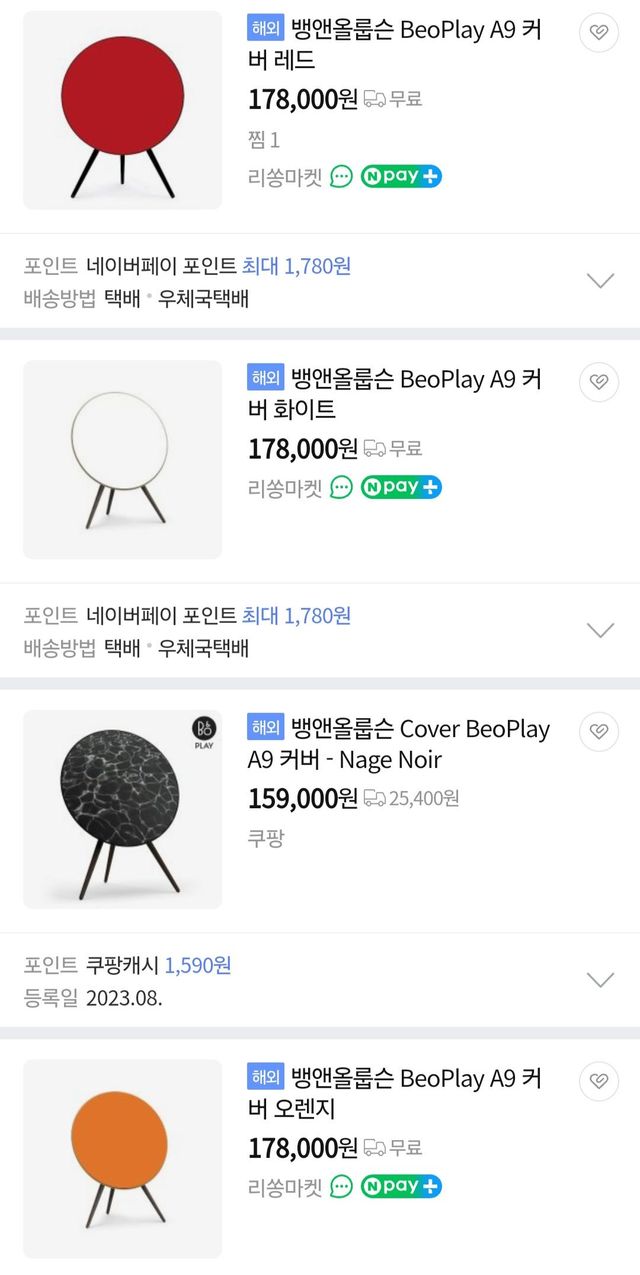640x1275 pixels.
Task: Tap Naver Talk chat icon for red cover seller
Action: (x=342, y=177)
